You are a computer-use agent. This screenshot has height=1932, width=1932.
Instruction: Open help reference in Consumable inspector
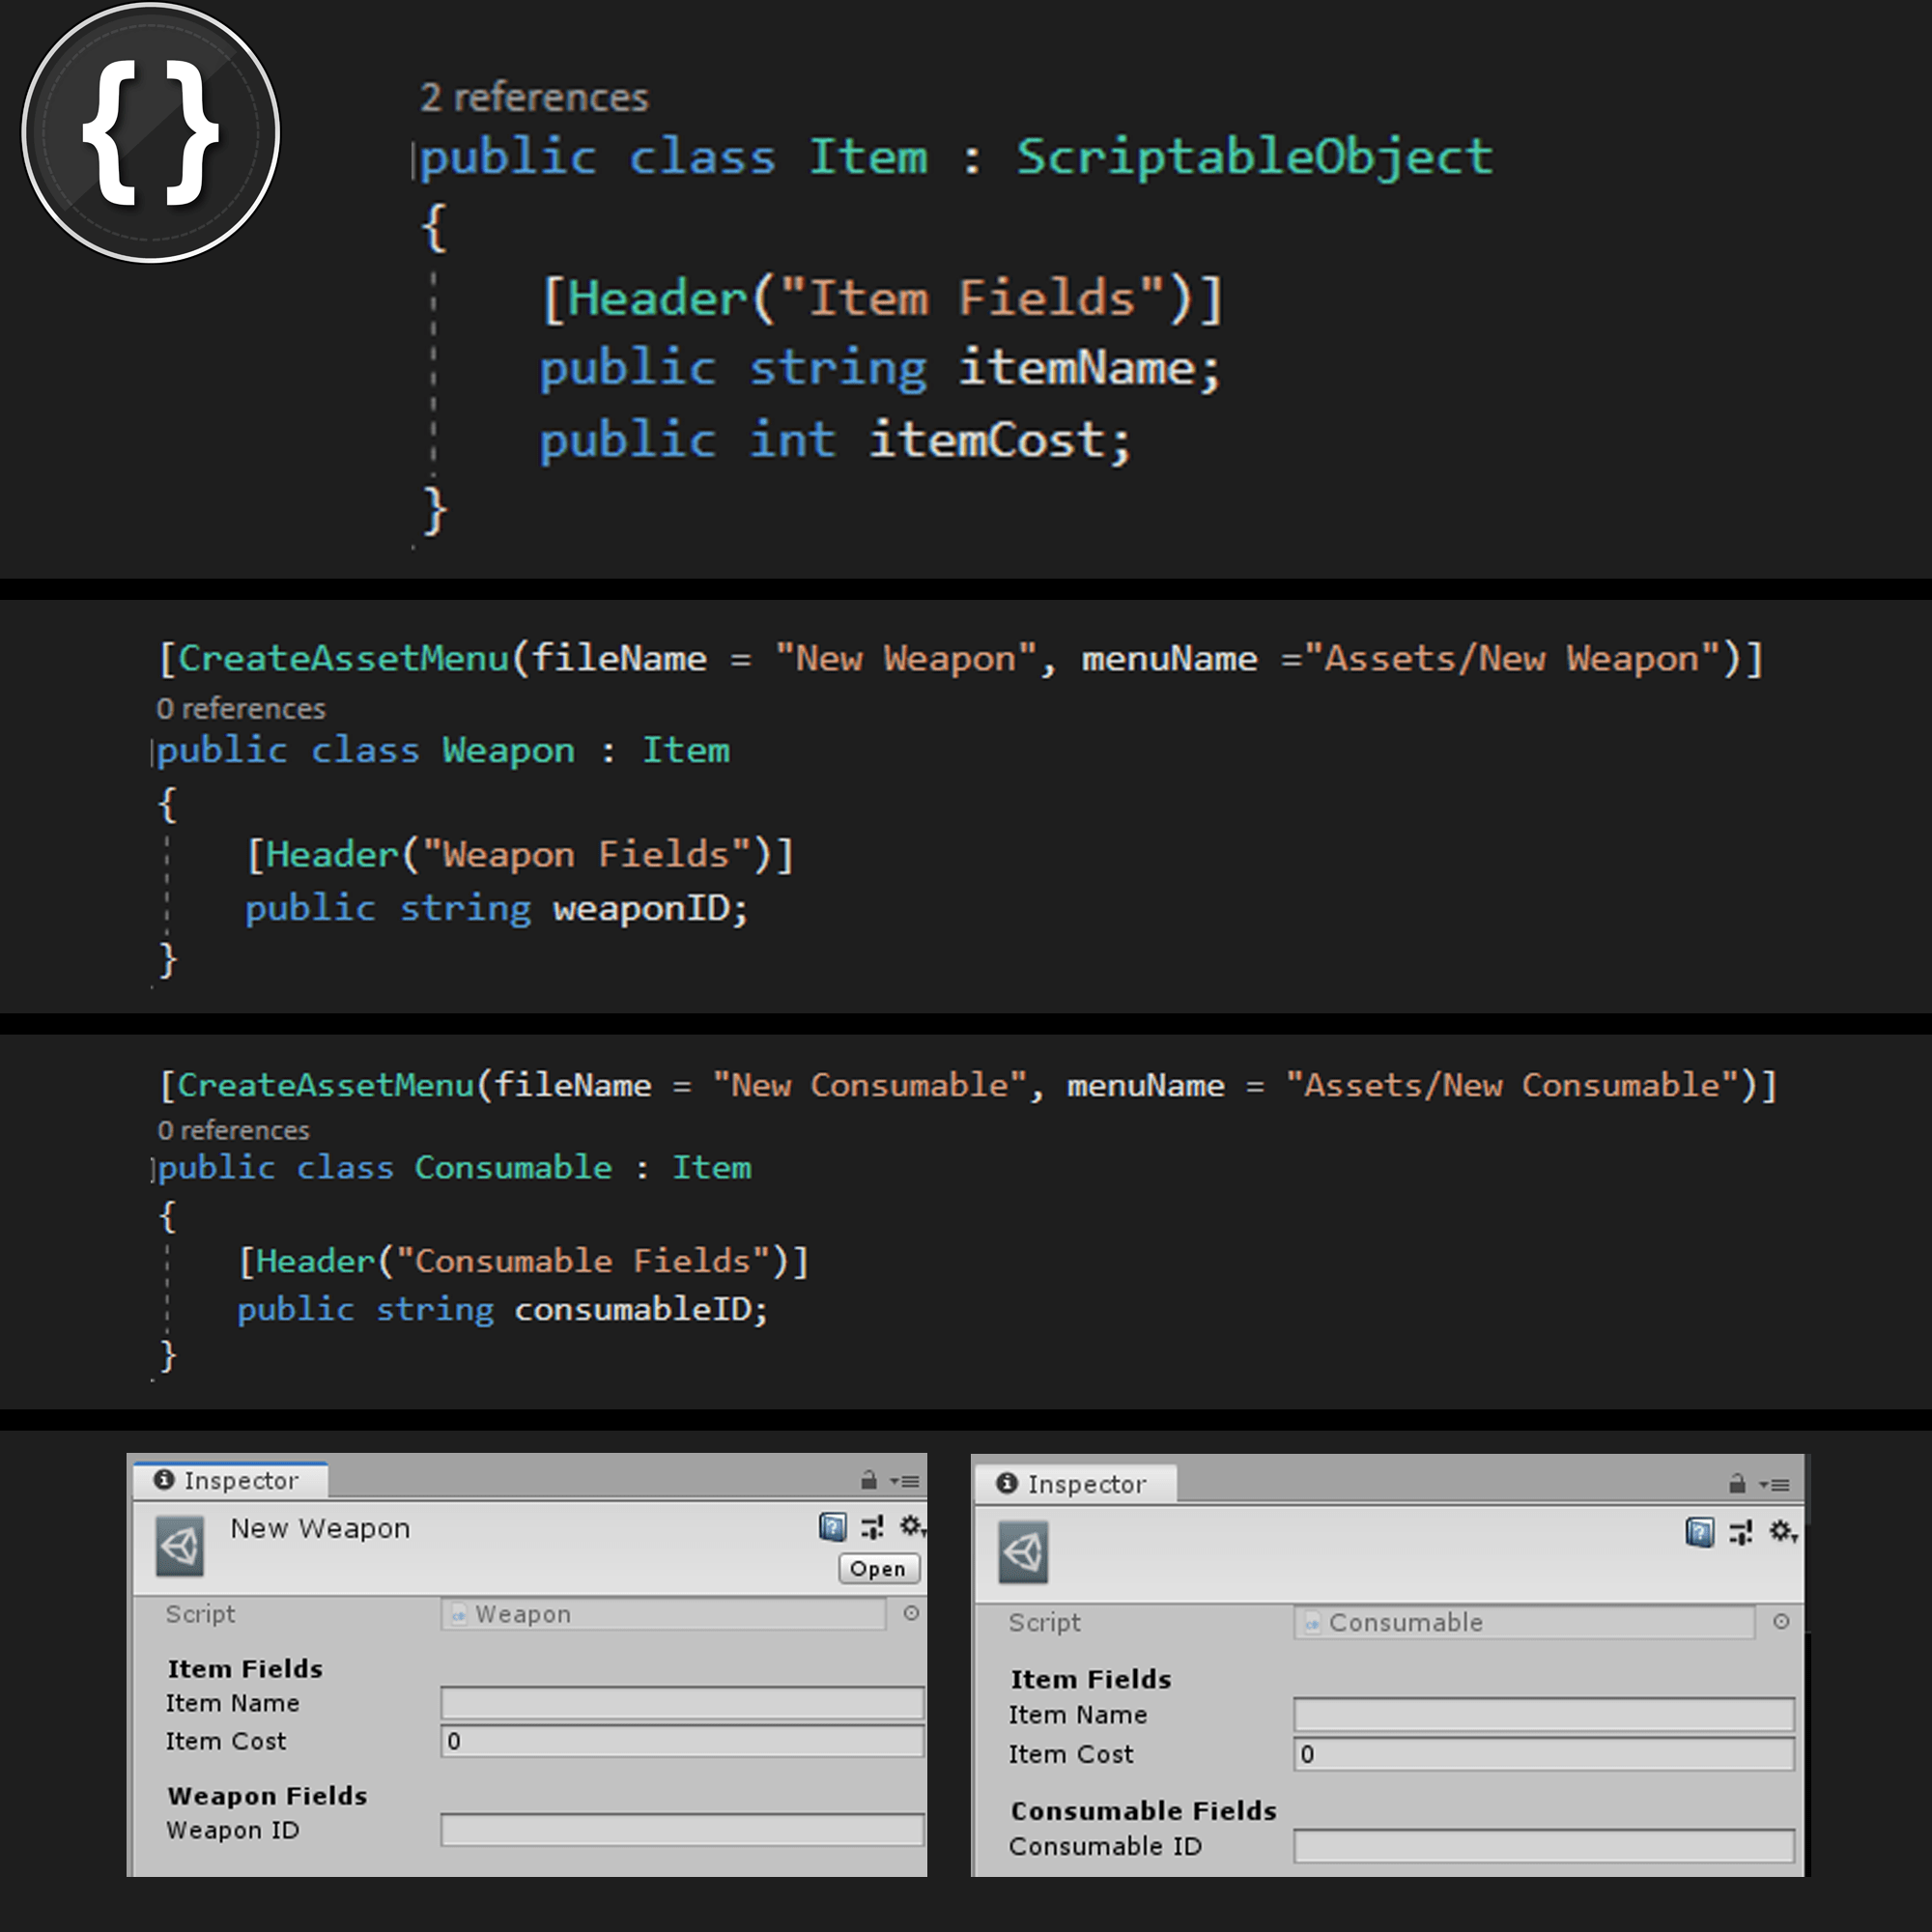1699,1532
